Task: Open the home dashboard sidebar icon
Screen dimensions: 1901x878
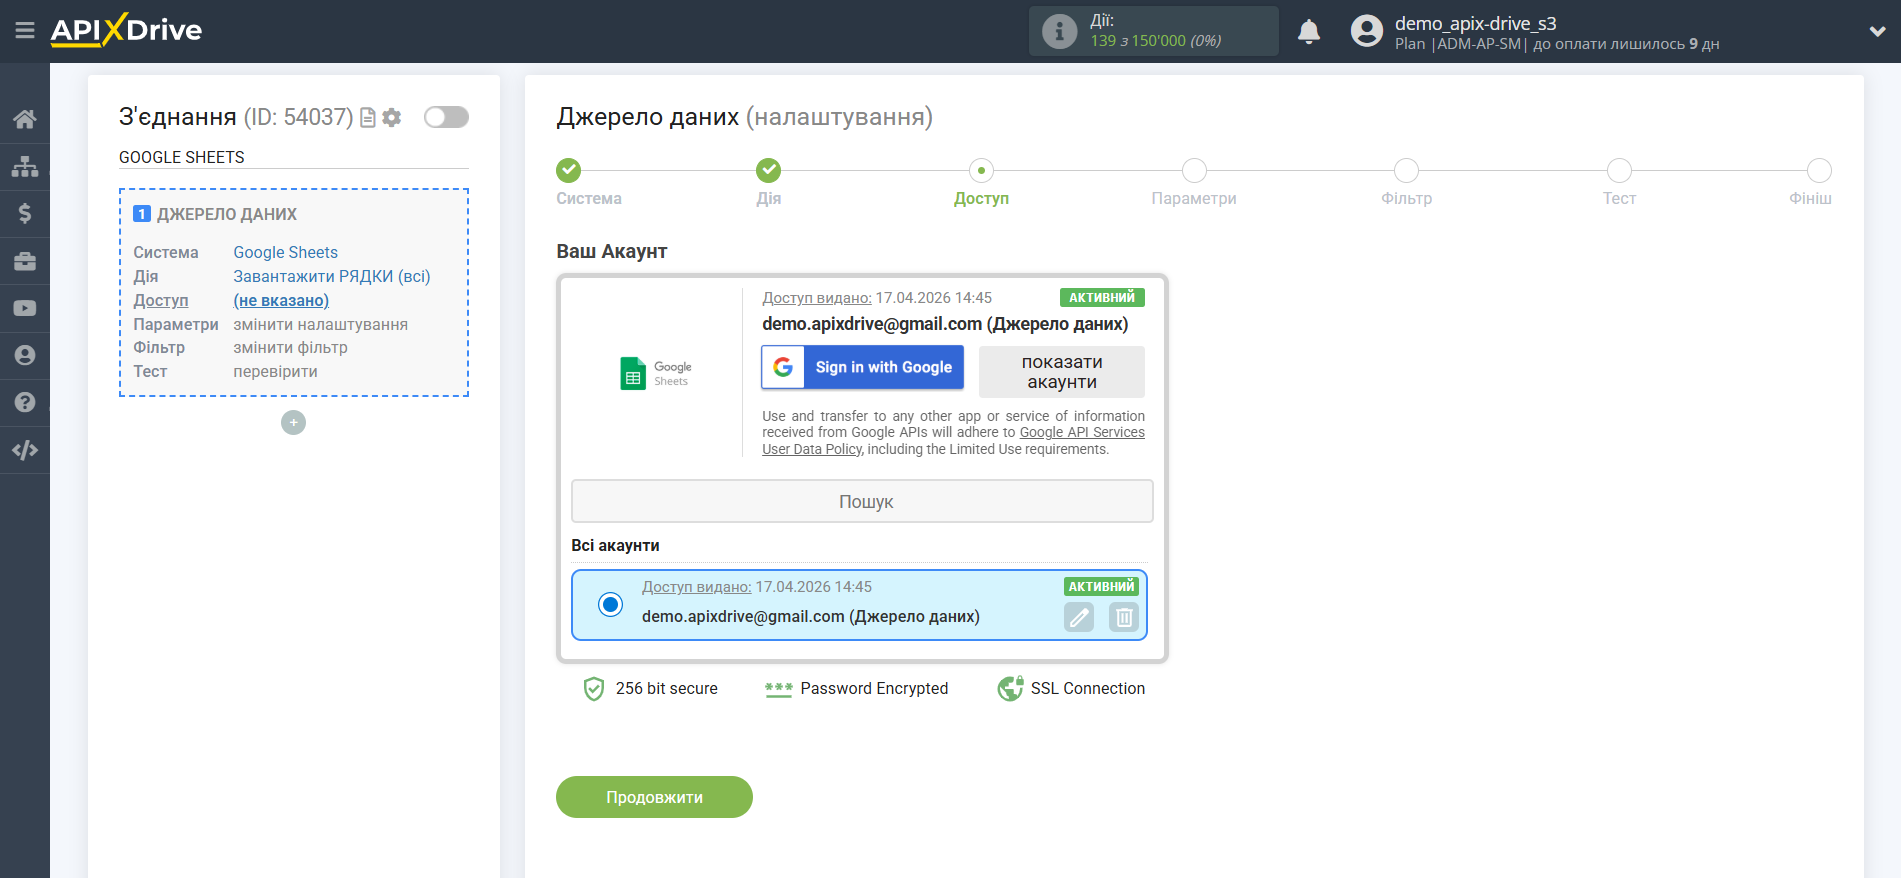Action: point(25,119)
